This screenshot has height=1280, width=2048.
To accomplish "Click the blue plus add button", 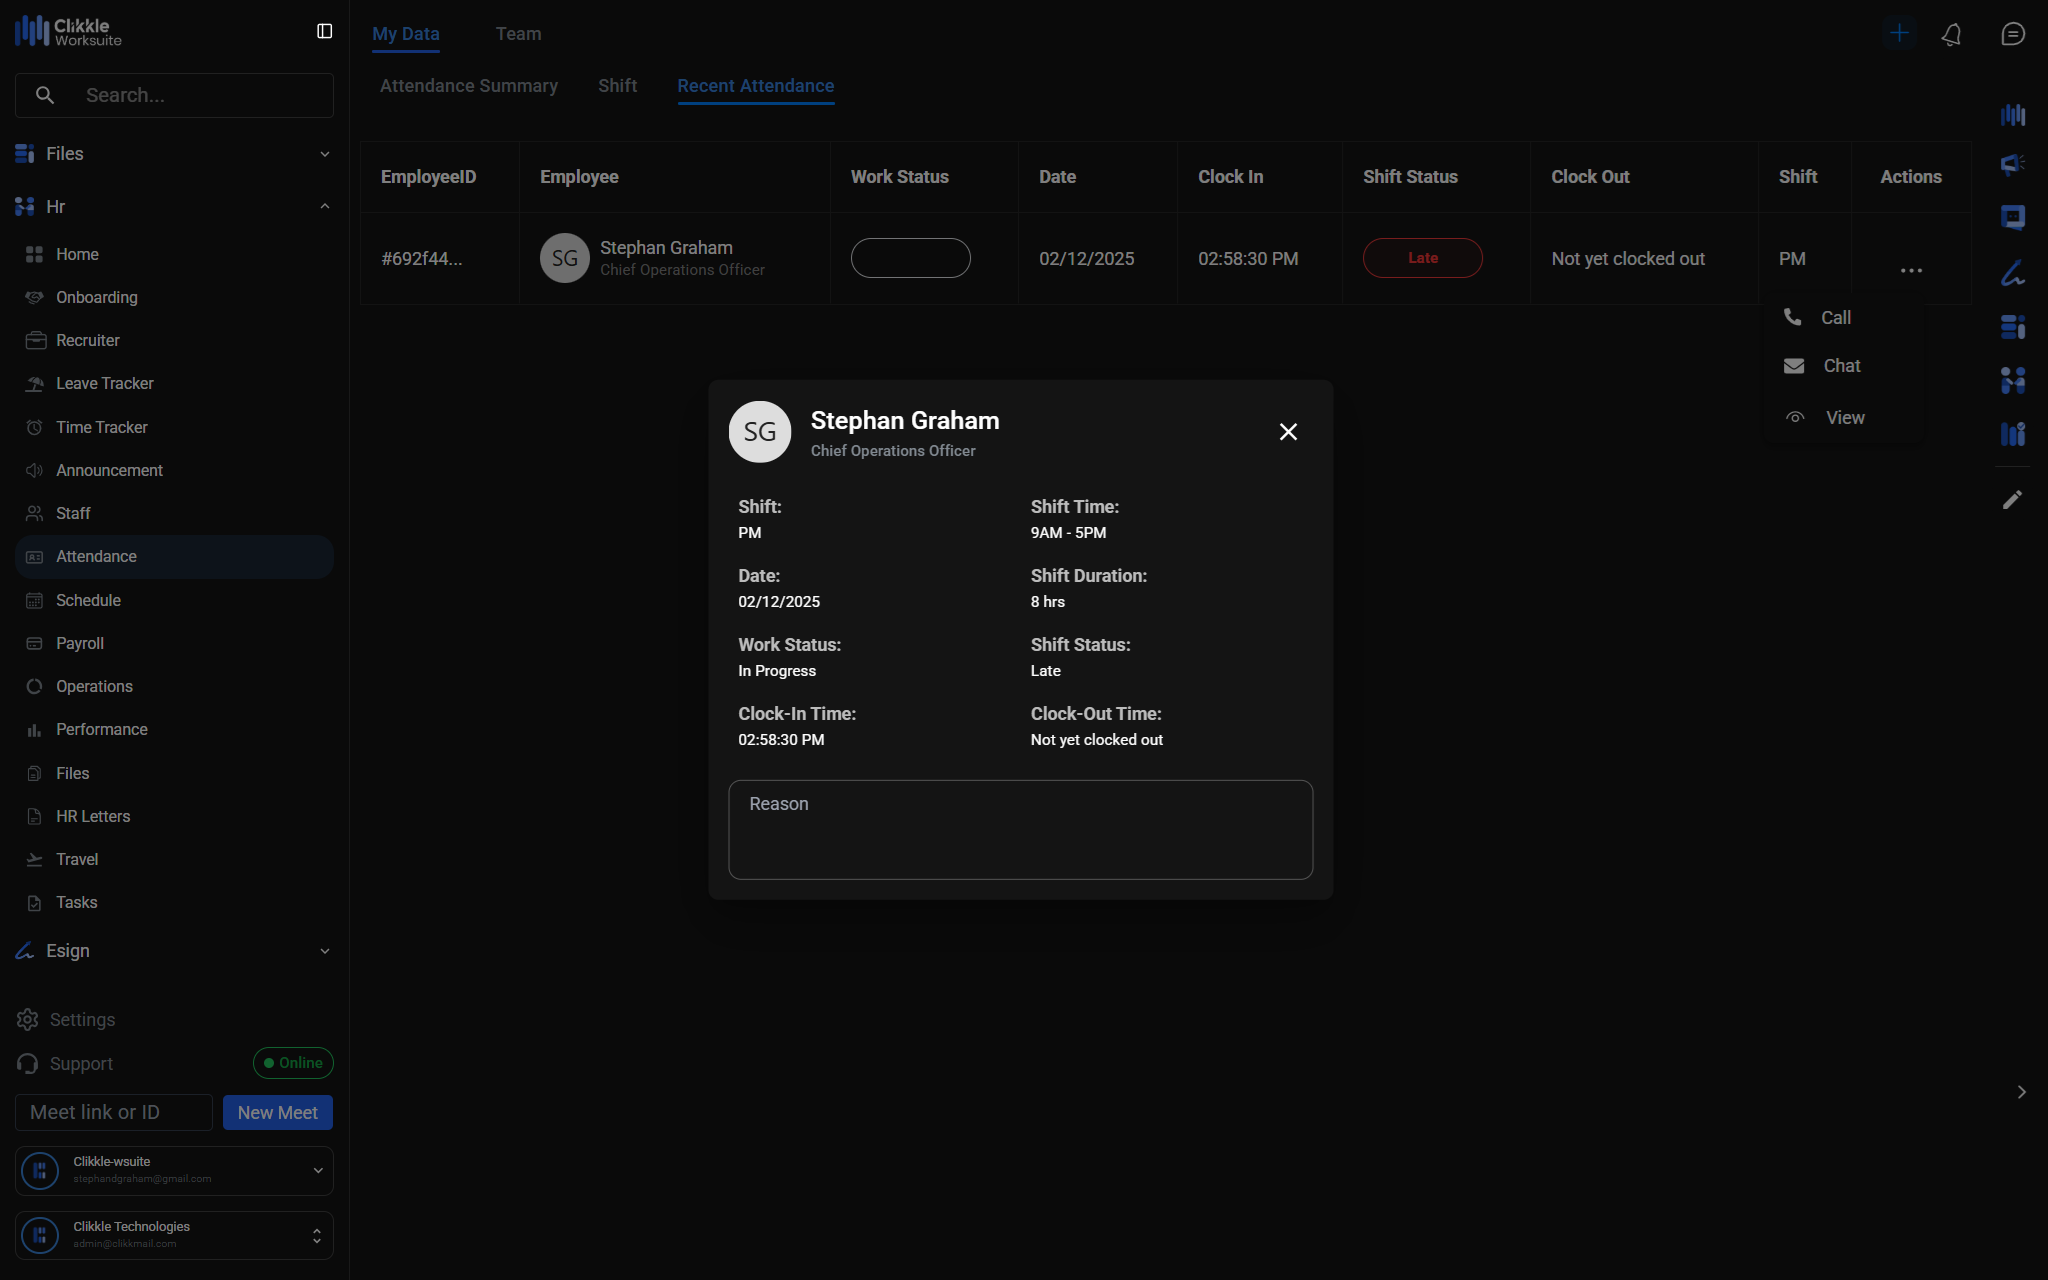I will pos(1899,33).
